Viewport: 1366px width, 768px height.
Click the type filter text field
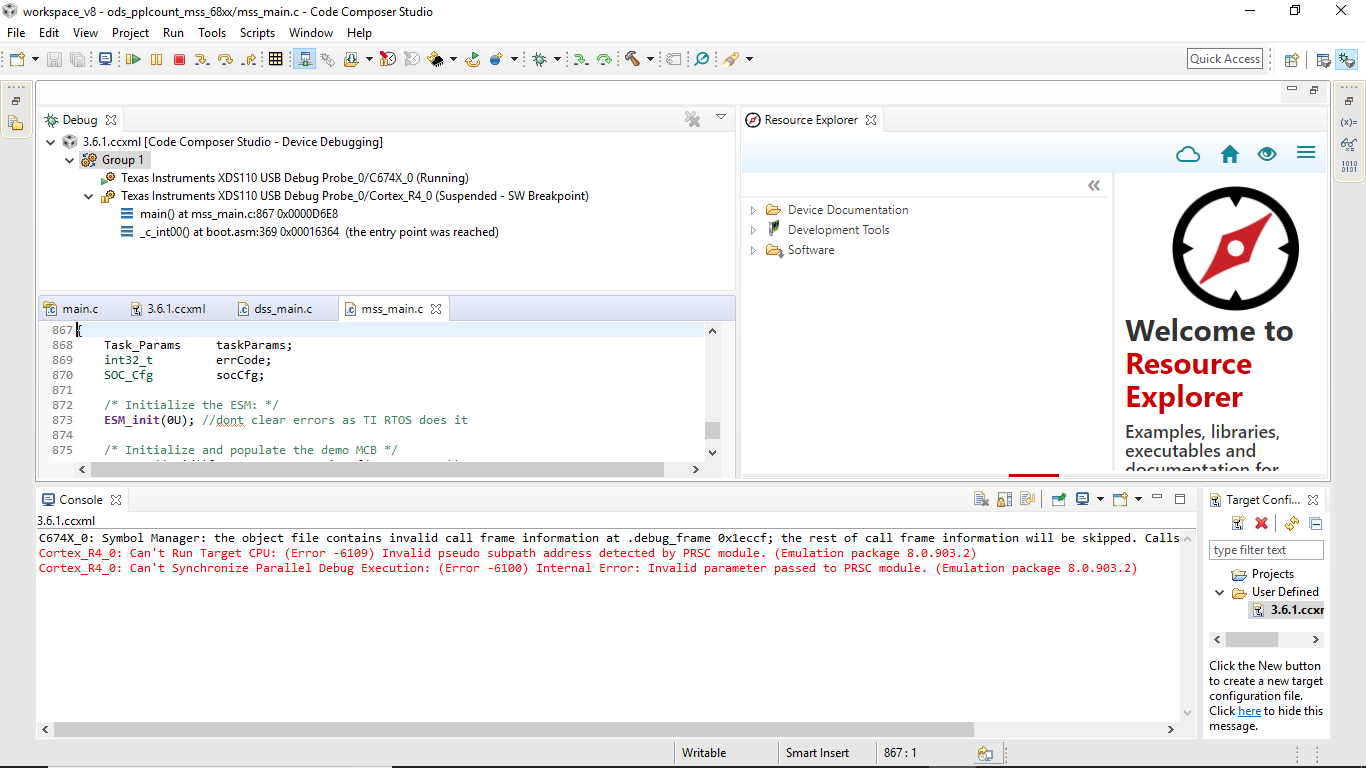tap(1266, 550)
